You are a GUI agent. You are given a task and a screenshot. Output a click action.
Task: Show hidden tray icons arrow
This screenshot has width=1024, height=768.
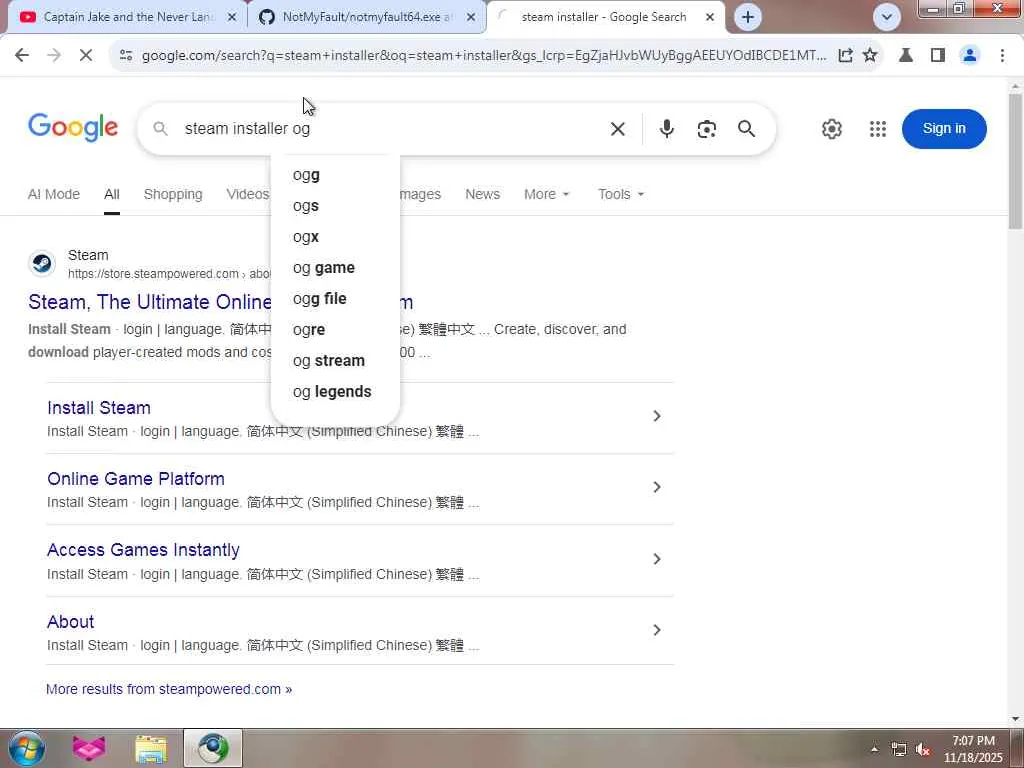coord(874,749)
